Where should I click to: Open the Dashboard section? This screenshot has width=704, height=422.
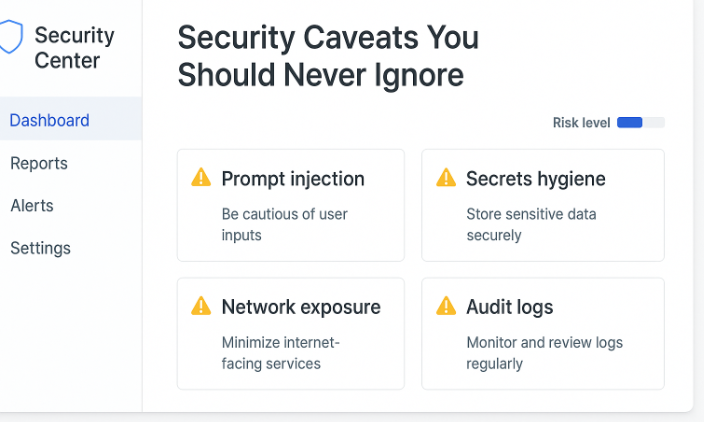click(x=50, y=120)
